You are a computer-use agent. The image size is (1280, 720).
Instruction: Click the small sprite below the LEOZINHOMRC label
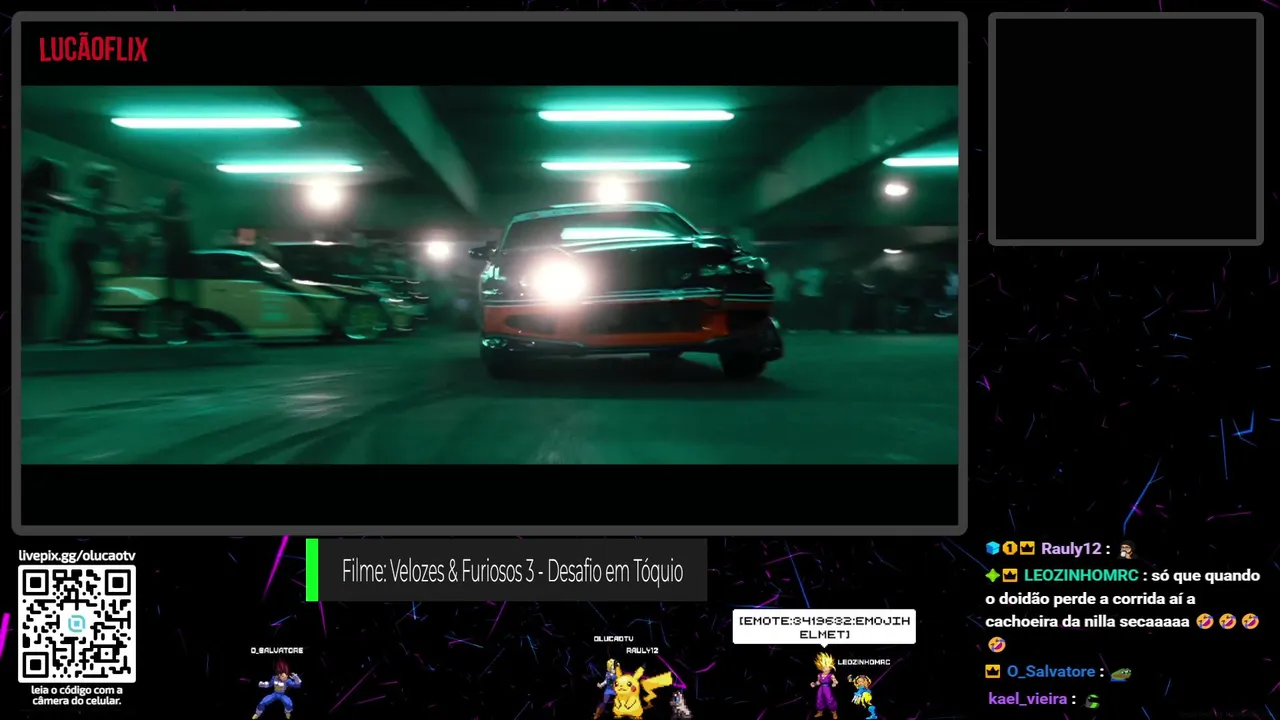point(862,696)
